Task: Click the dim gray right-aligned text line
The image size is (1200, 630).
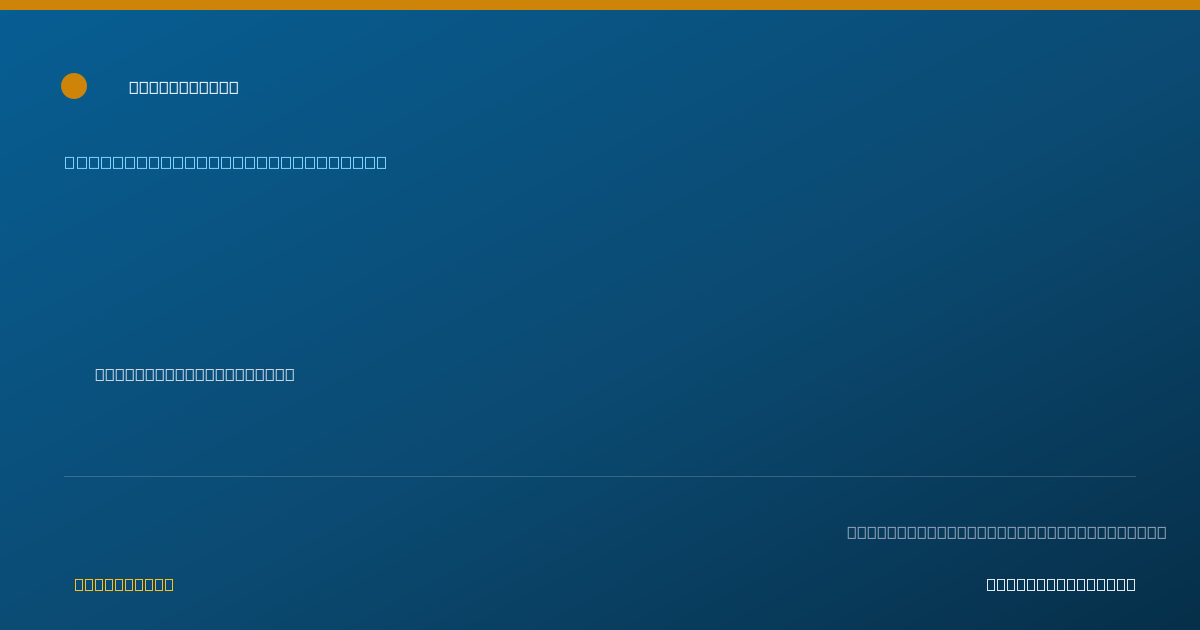Action: tap(1007, 532)
